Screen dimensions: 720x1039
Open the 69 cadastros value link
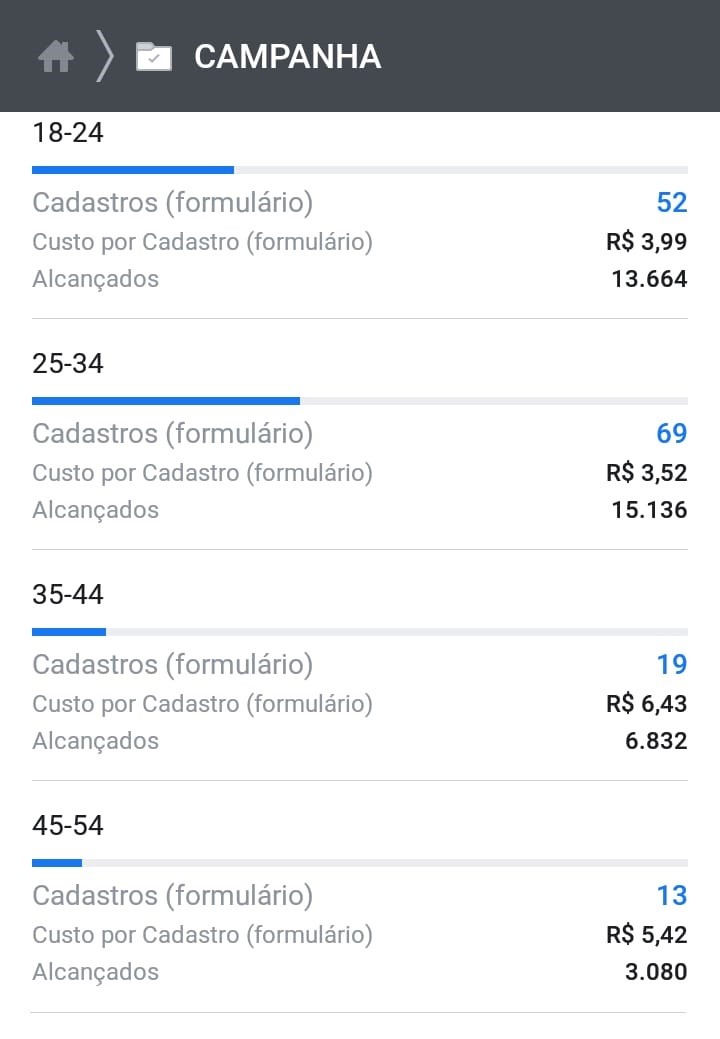click(x=672, y=433)
